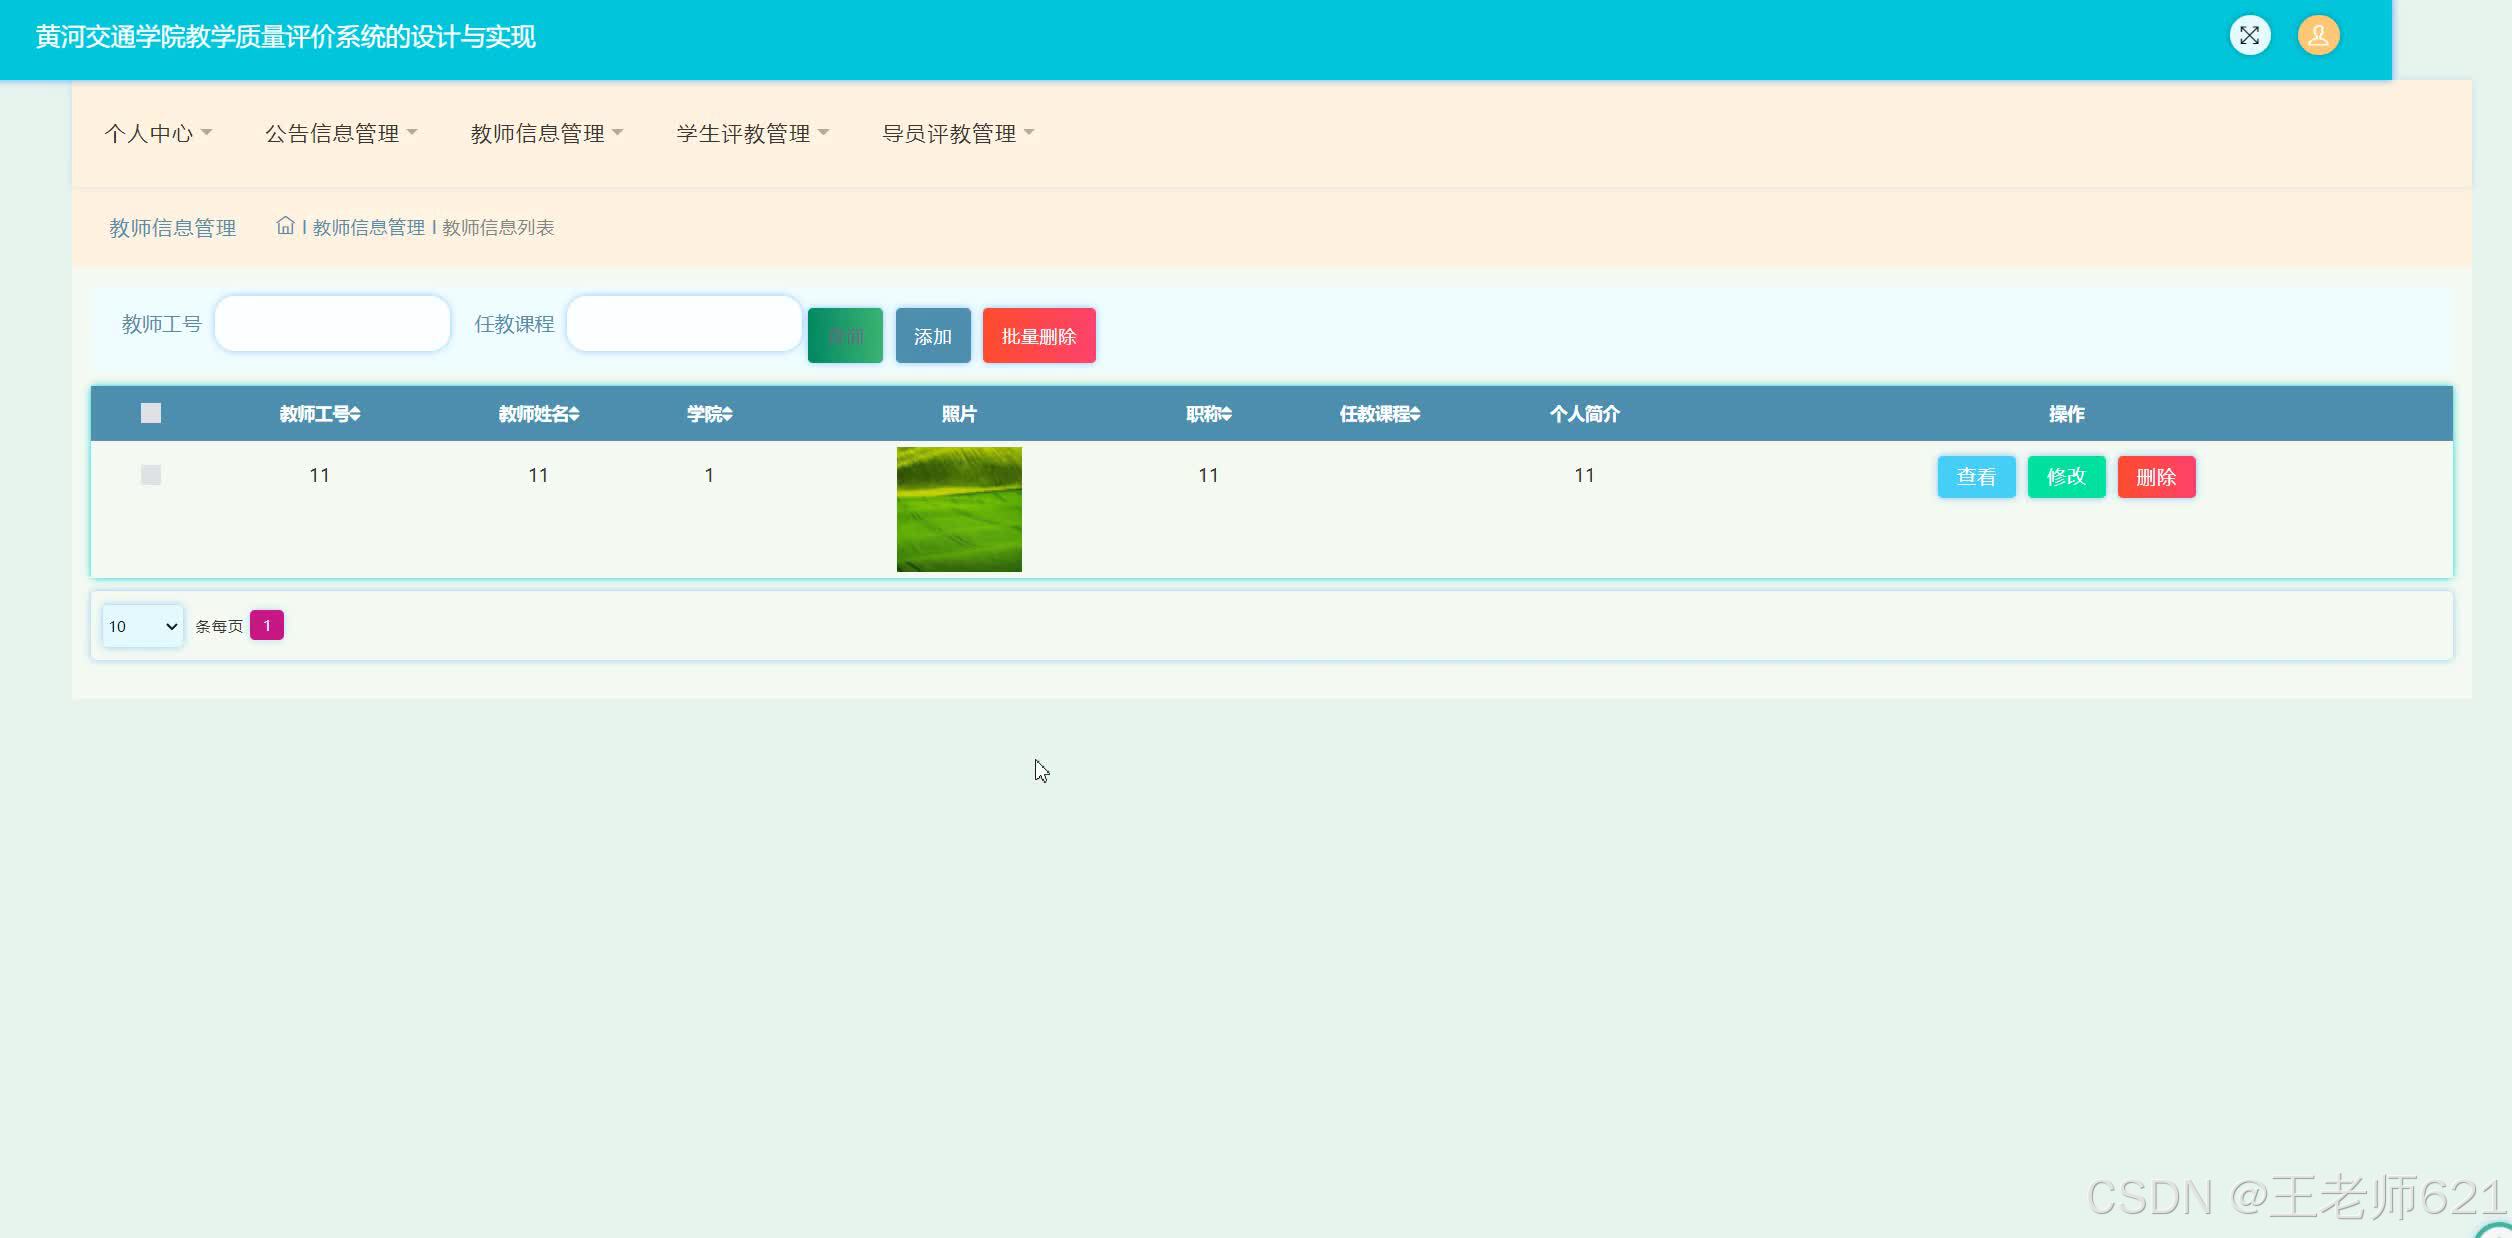Sort by 任教课程 column arrows
The height and width of the screenshot is (1238, 2512).
pyautogui.click(x=1415, y=414)
